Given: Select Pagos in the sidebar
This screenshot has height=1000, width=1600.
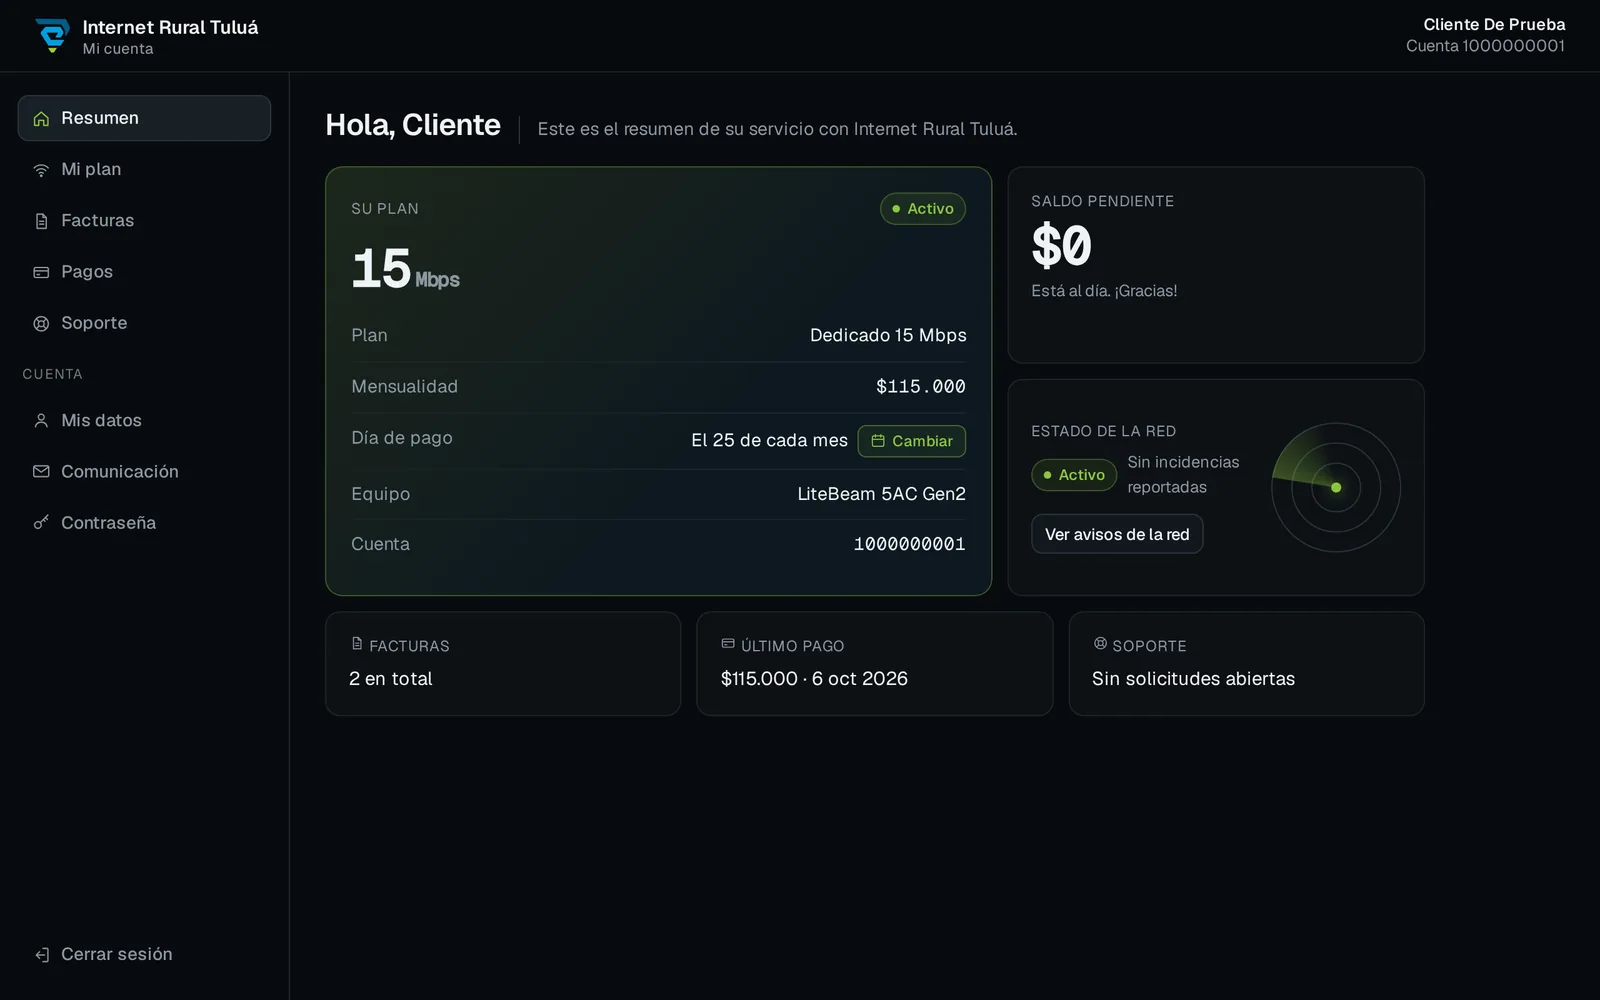Looking at the screenshot, I should click(144, 271).
